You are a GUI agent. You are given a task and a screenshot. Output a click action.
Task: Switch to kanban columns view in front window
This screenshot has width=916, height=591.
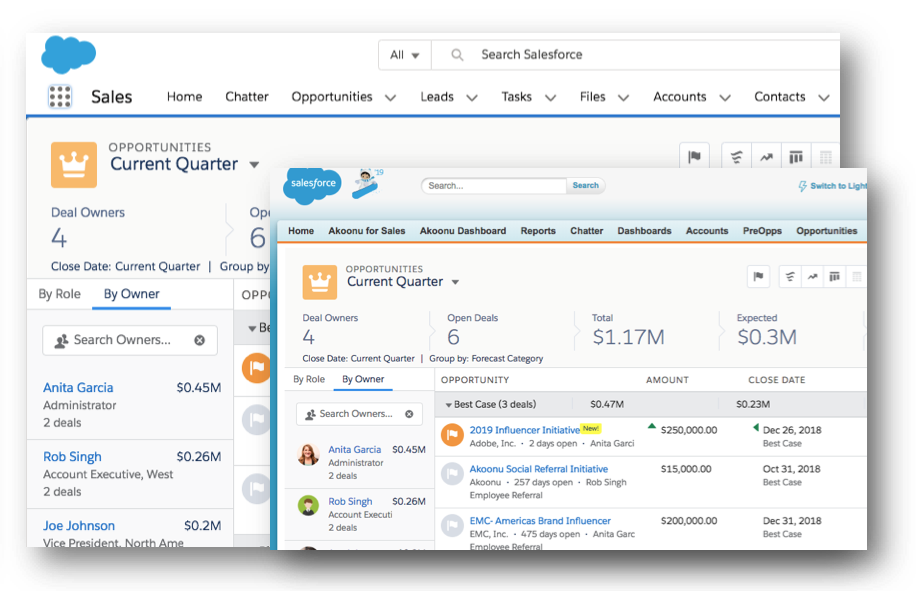[x=835, y=276]
